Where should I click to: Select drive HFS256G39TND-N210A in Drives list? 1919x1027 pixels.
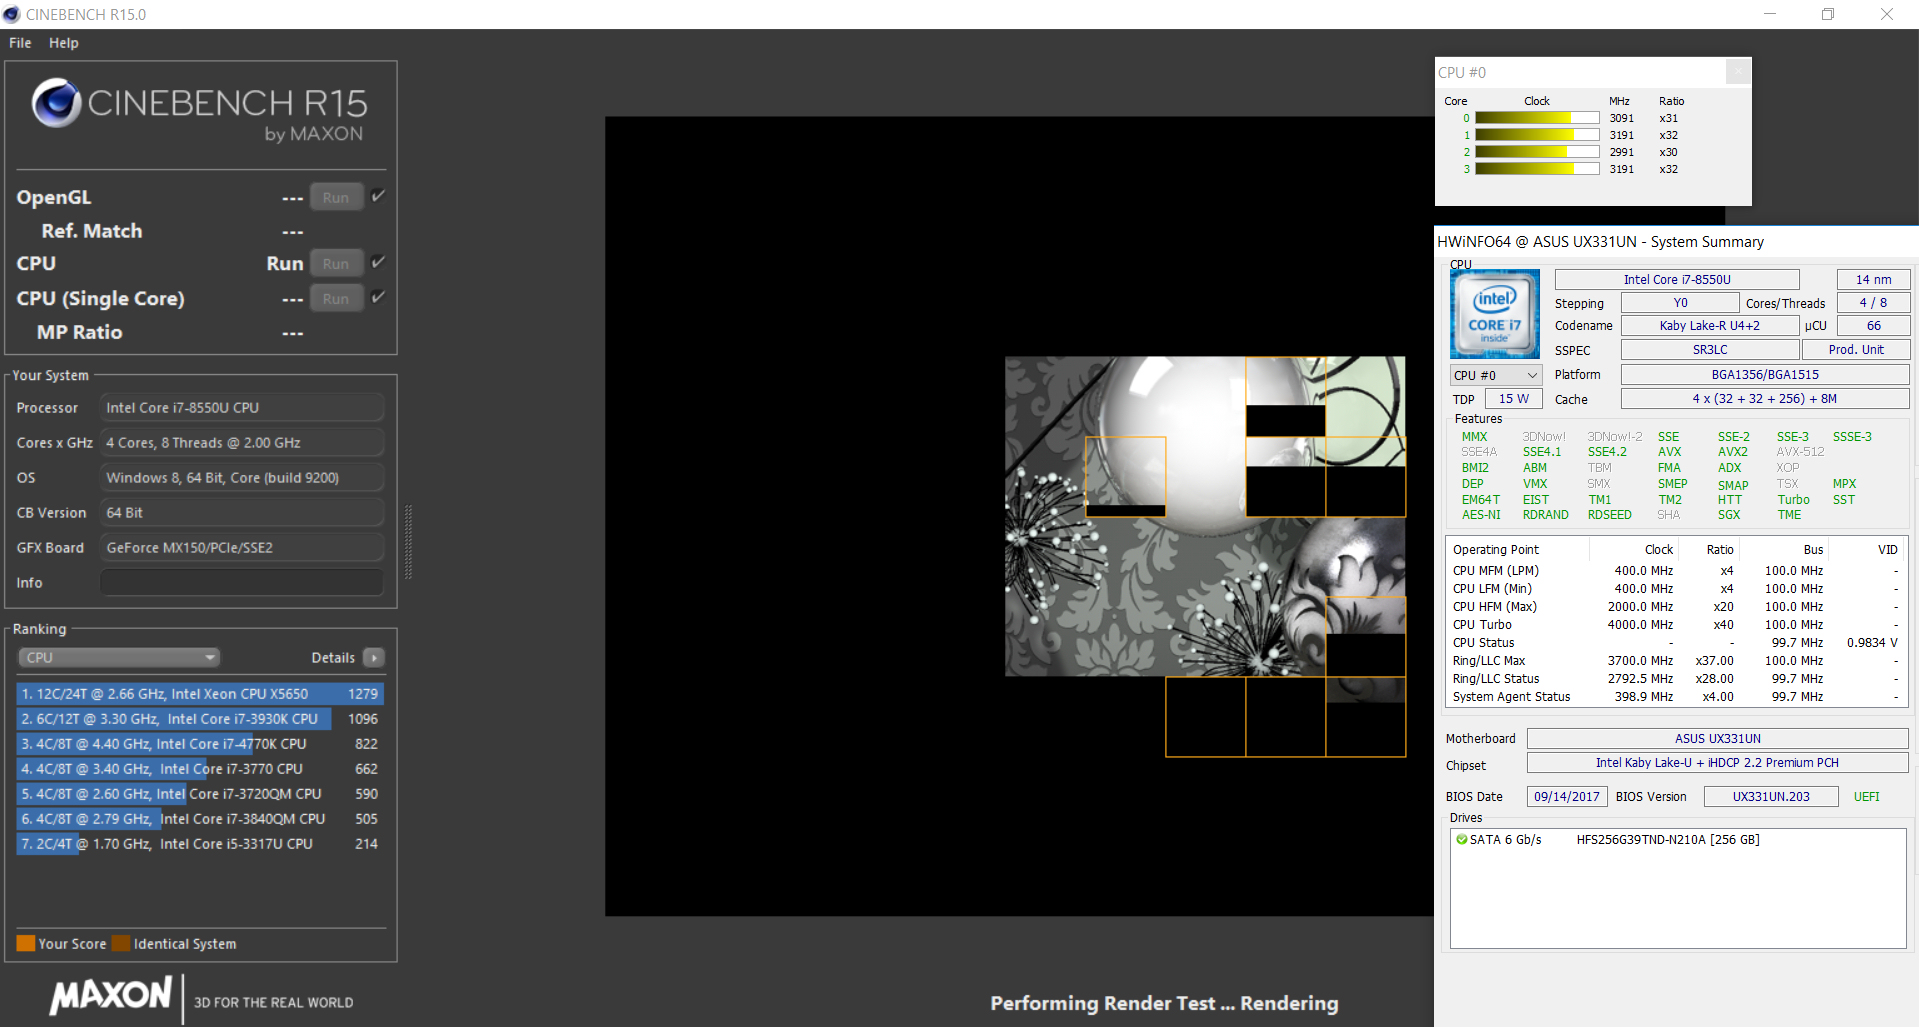point(1667,840)
